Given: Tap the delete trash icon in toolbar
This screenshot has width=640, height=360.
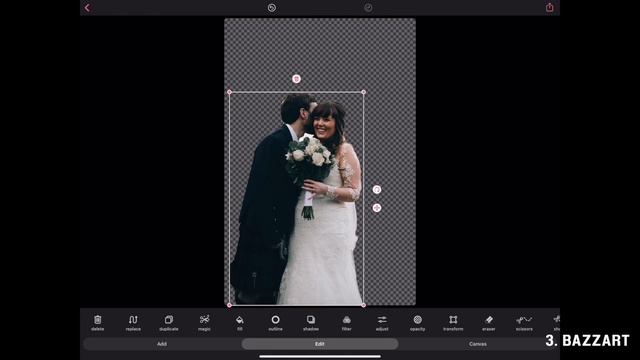Looking at the screenshot, I should click(98, 322).
